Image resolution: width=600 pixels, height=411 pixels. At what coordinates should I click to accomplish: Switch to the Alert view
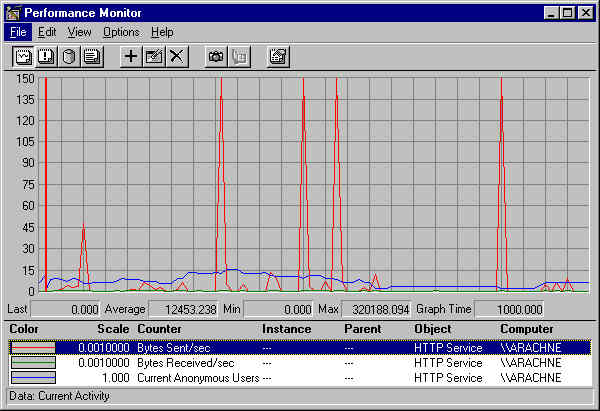45,56
